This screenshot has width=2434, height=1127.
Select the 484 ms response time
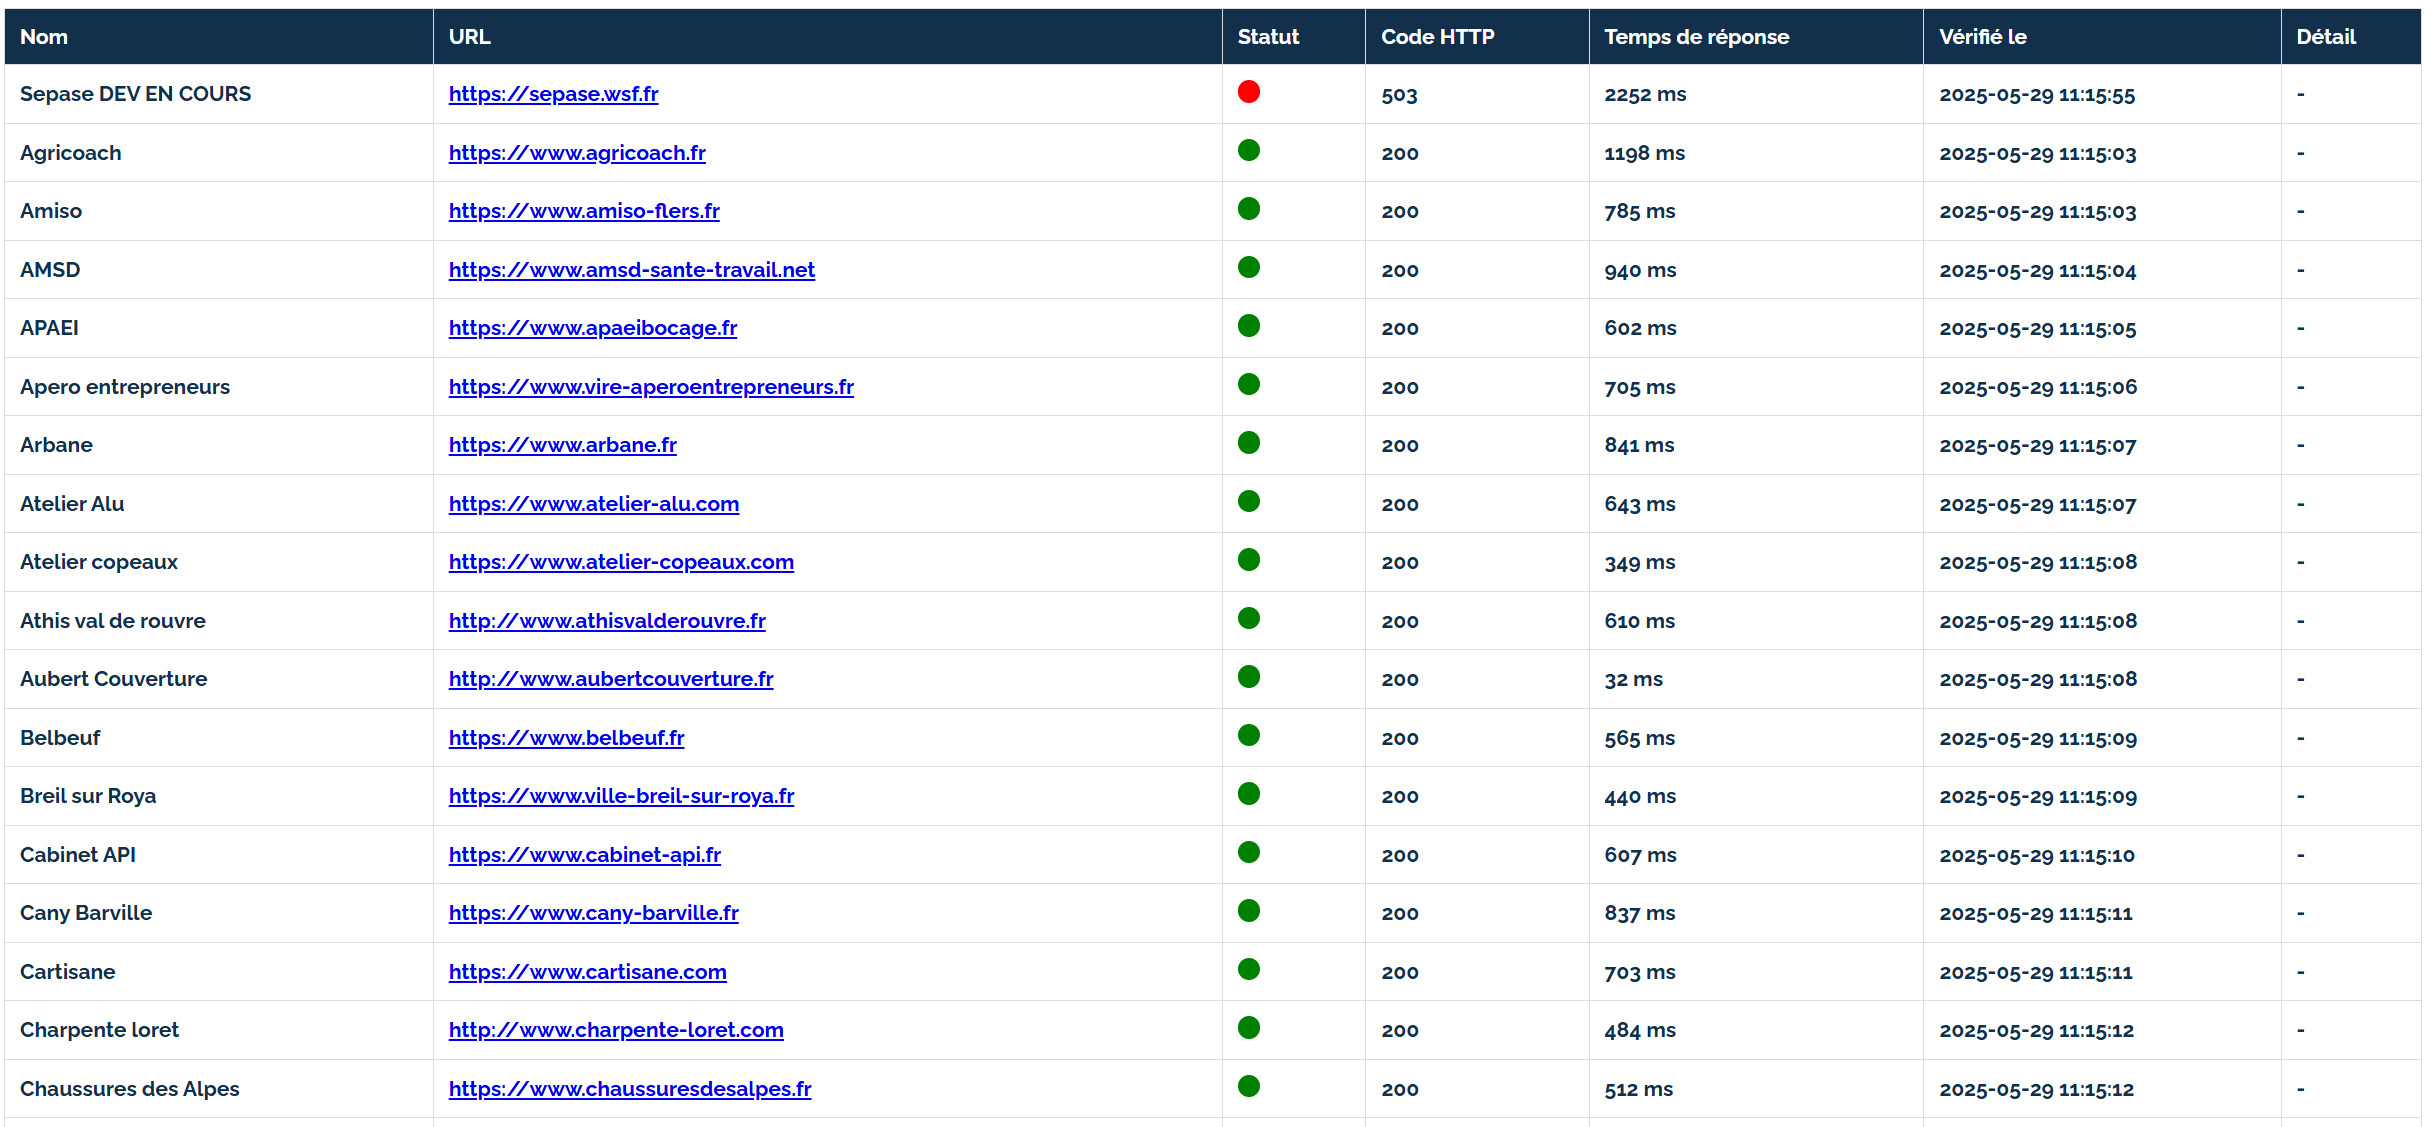point(1640,1031)
